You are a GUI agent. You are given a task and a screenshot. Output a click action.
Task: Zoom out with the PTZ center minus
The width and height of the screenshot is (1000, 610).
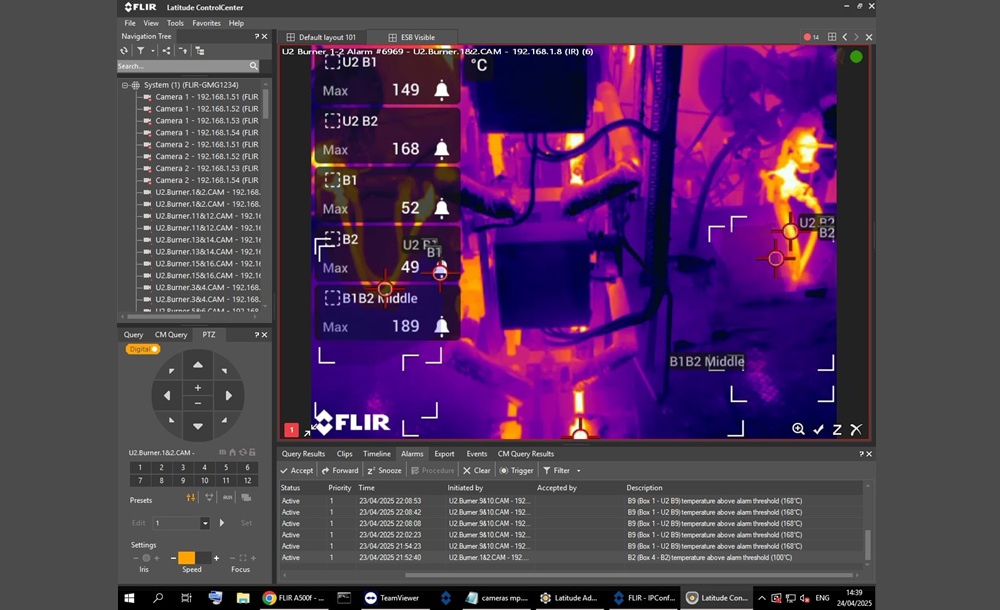(x=198, y=403)
